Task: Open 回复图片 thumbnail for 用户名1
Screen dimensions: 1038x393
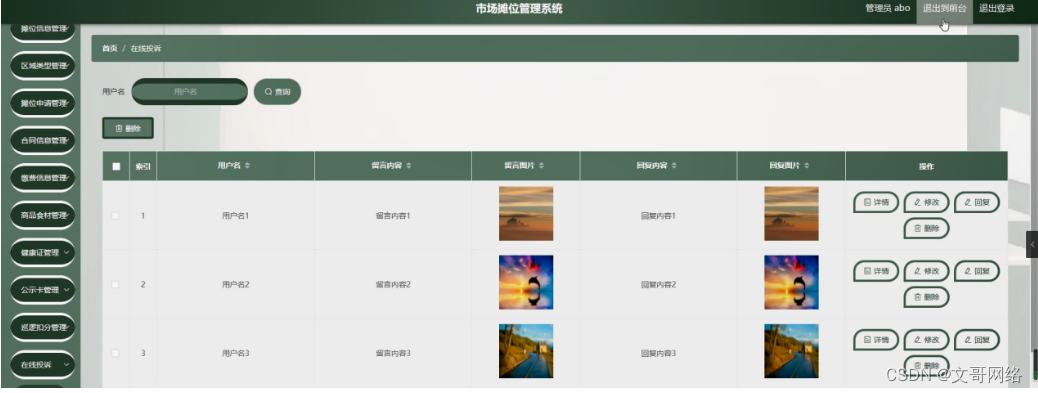Action: (791, 214)
